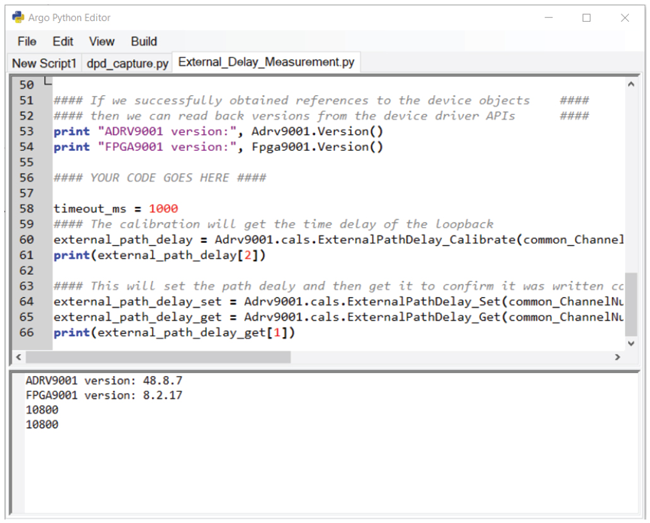Viewport: 650px width, 523px height.
Task: Click the vertical scrollbar thumb in code editor
Action: click(630, 304)
